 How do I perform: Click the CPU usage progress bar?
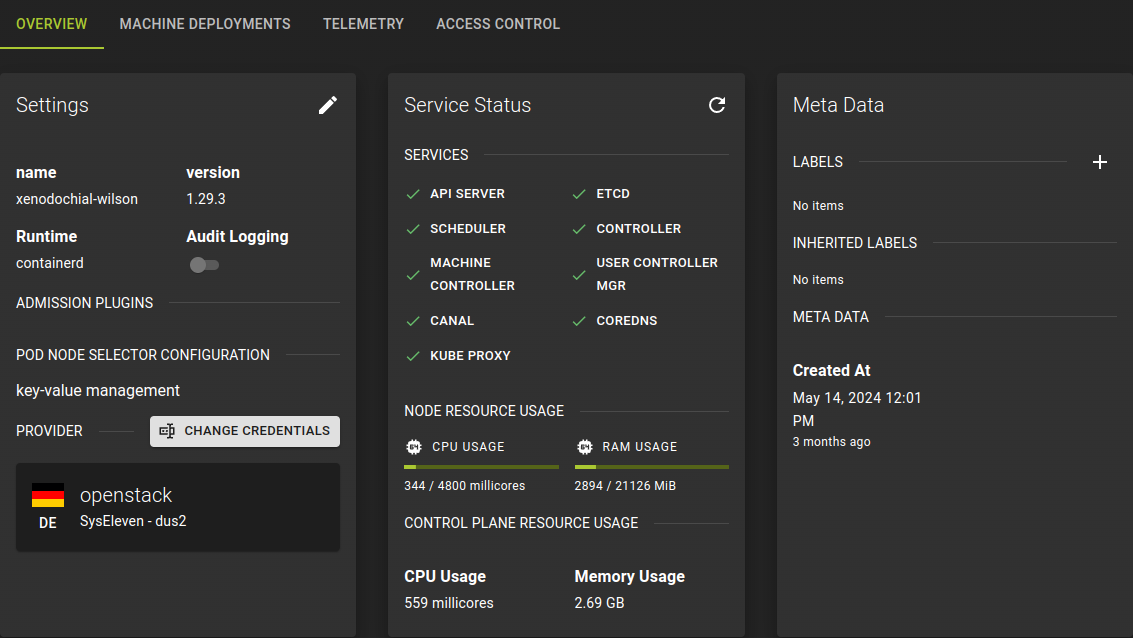tap(481, 466)
